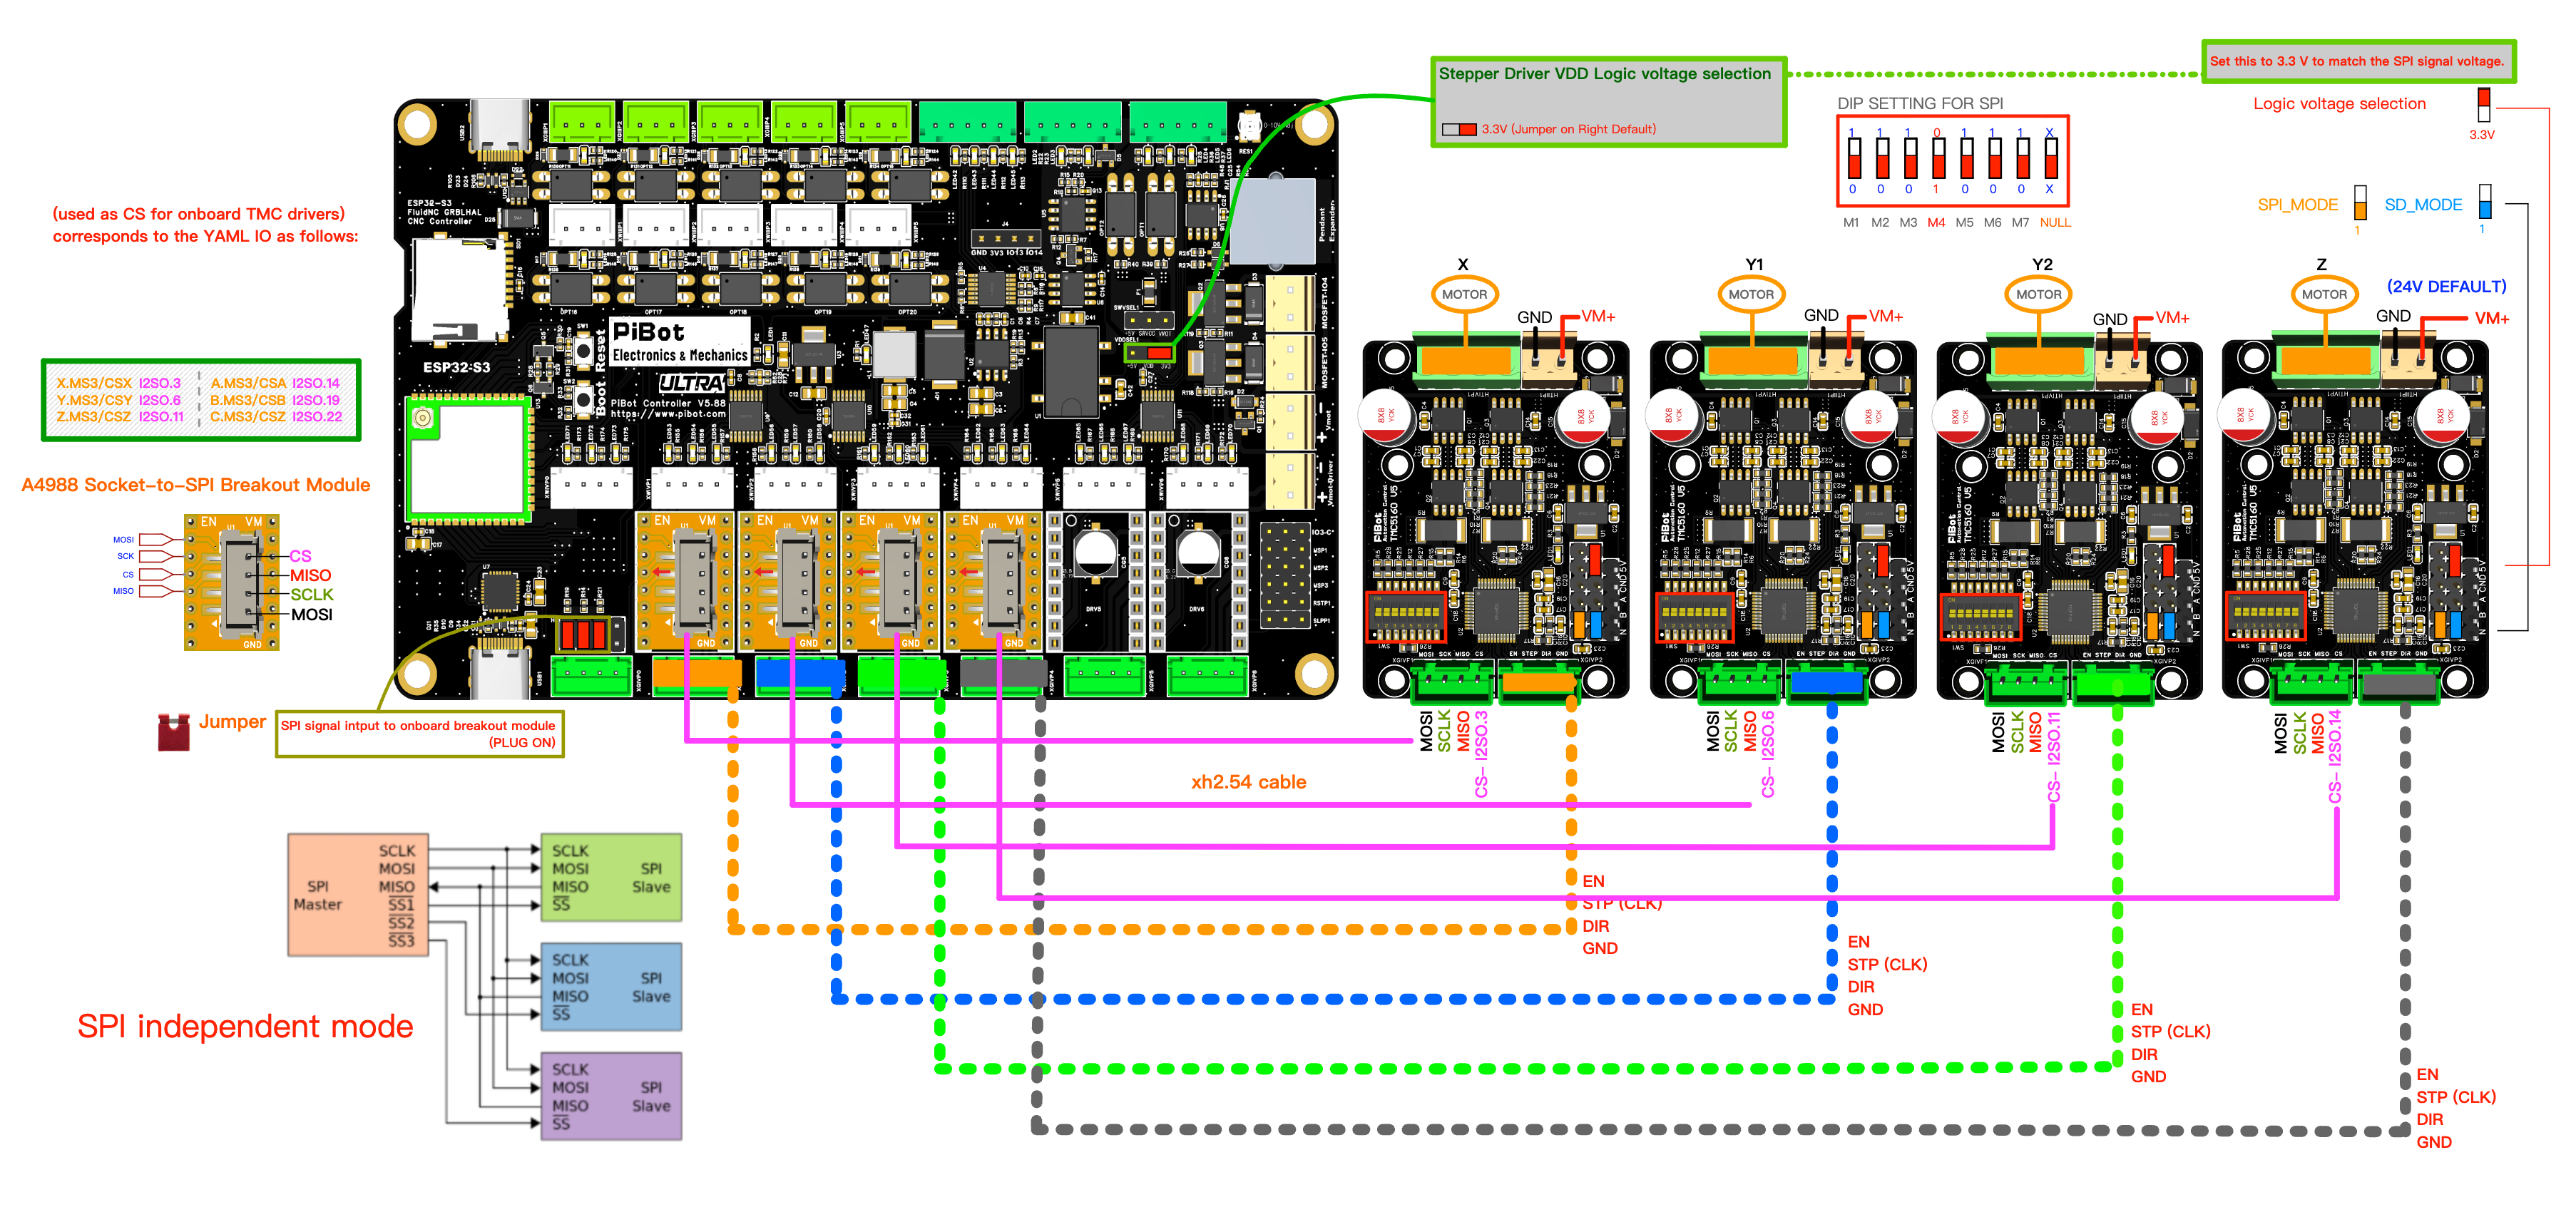Click the red-boxed DIP switch on X driver

1406,617
